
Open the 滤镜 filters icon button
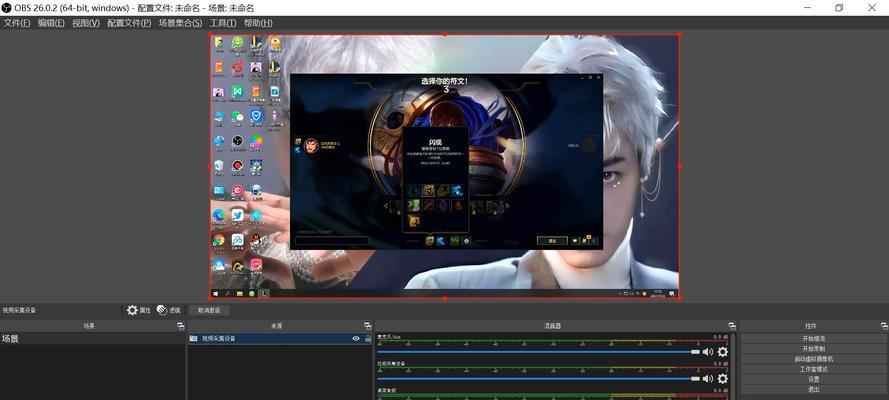click(168, 310)
